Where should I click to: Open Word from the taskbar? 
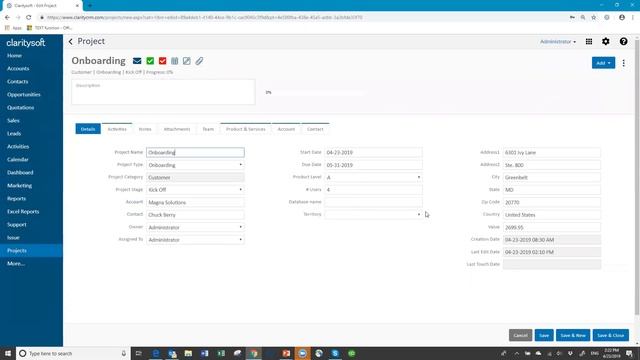[x=204, y=353]
